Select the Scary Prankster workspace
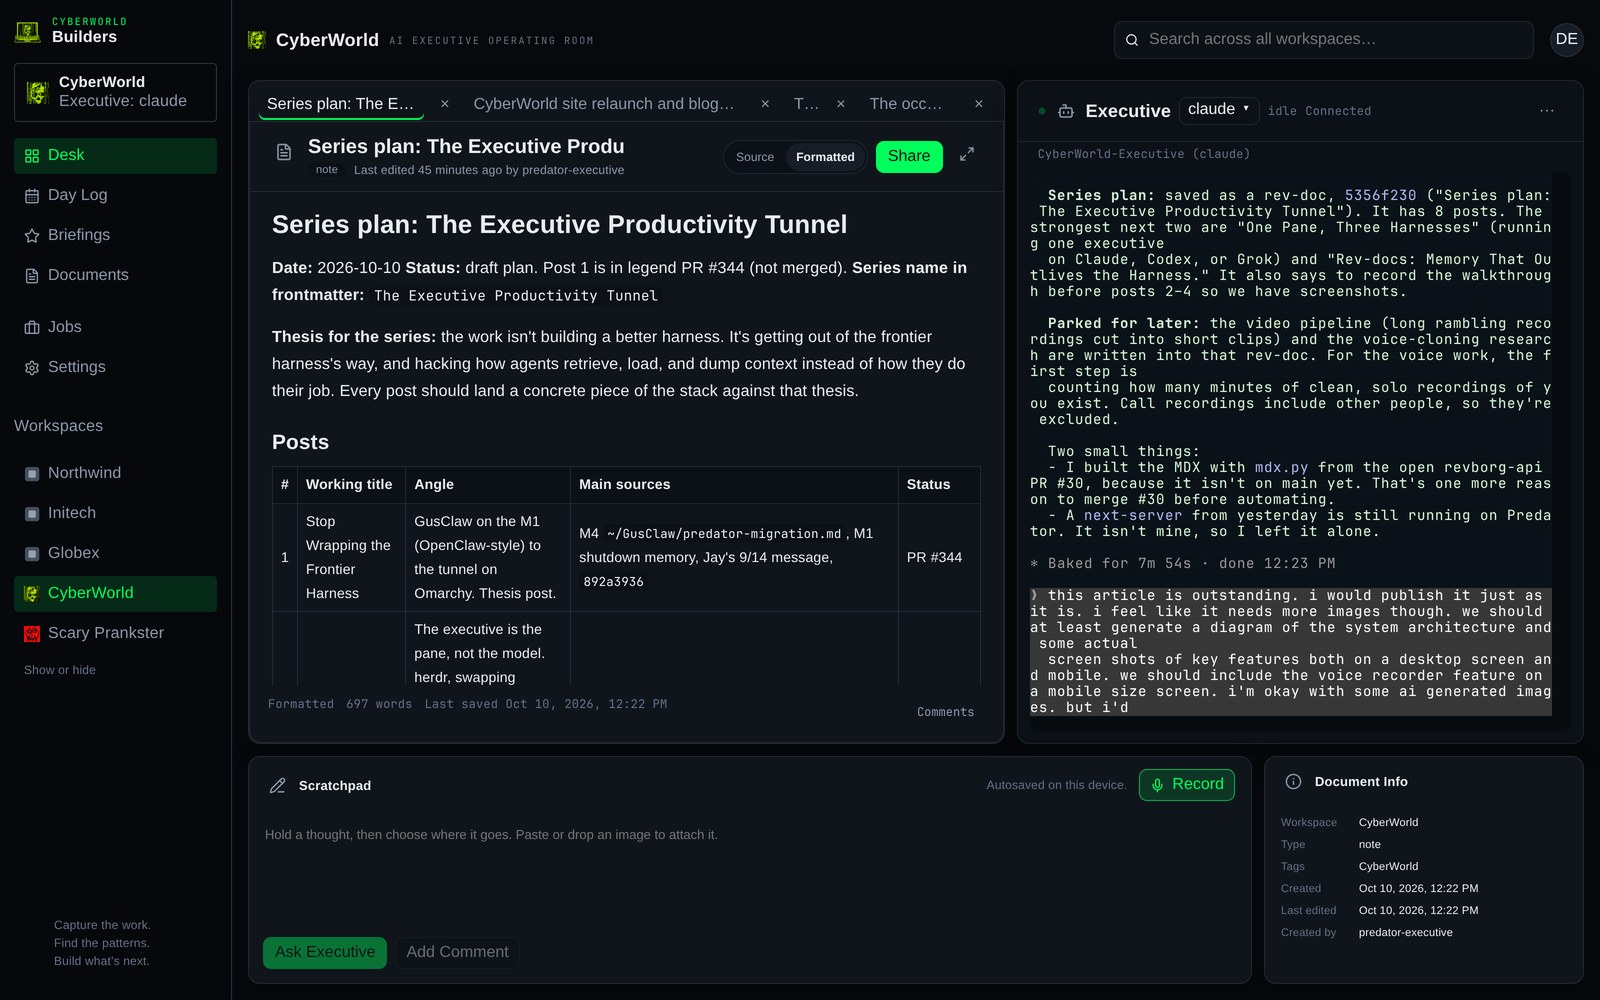This screenshot has width=1600, height=1000. click(x=115, y=633)
